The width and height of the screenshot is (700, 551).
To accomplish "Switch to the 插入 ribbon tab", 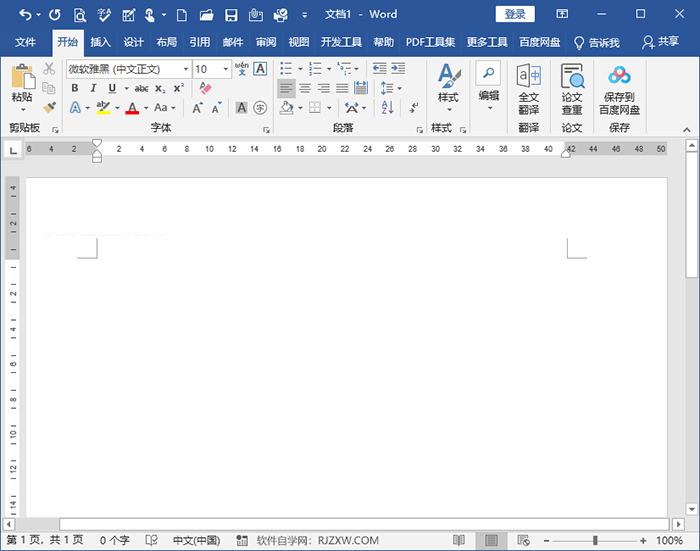I will click(x=100, y=43).
